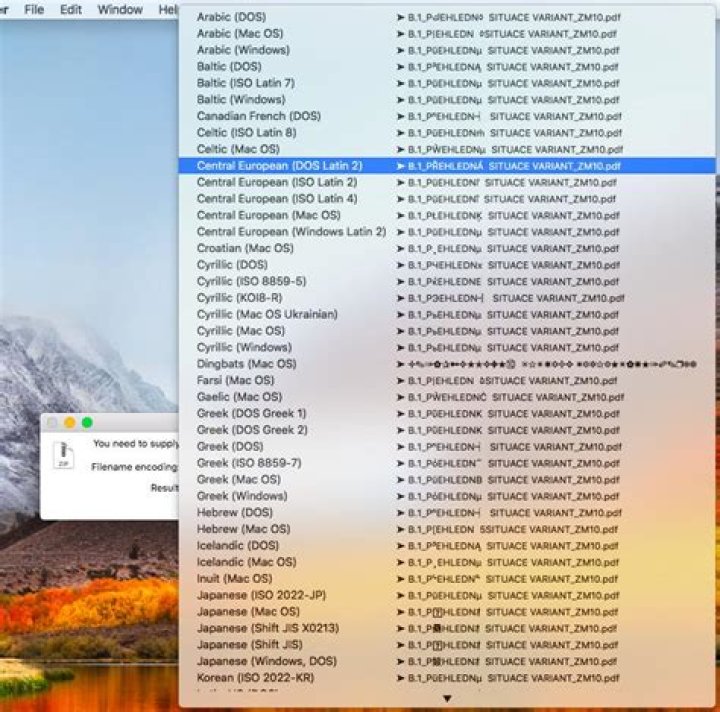The image size is (720, 712).
Task: Choose Japanese (ISO 2022-JP) encoding
Action: pyautogui.click(x=447, y=596)
